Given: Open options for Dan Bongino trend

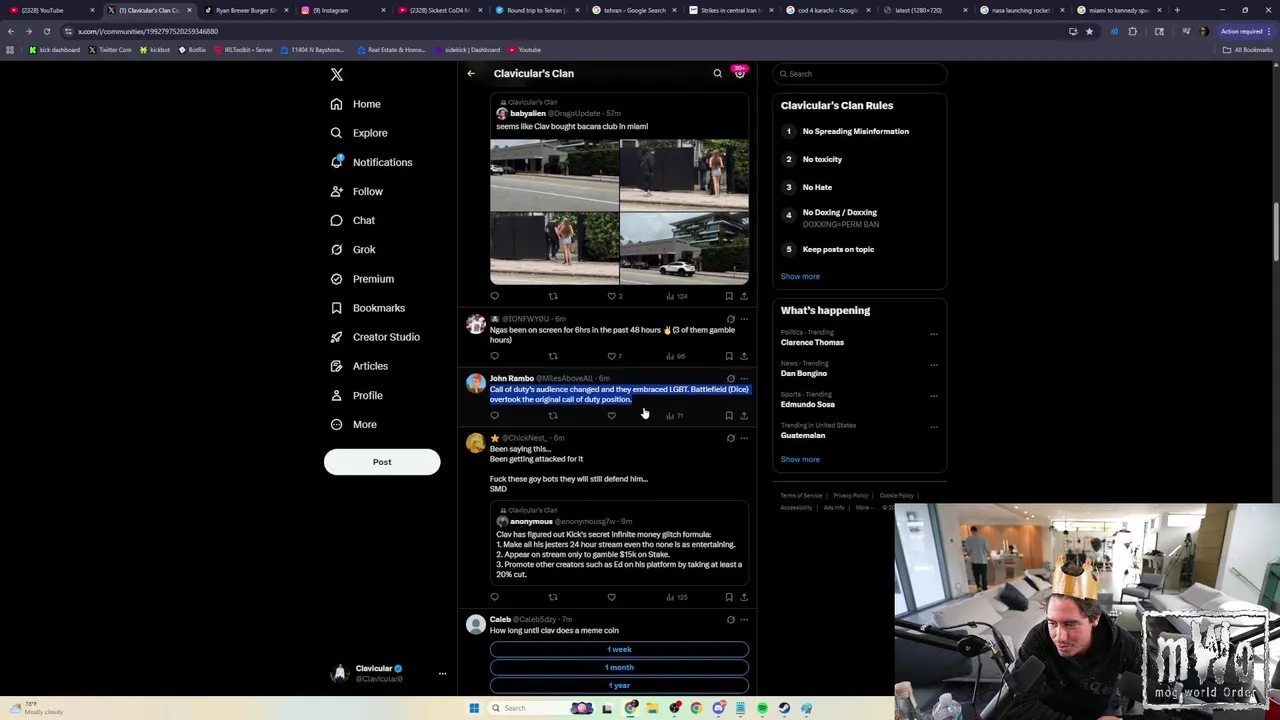Looking at the screenshot, I should point(934,365).
